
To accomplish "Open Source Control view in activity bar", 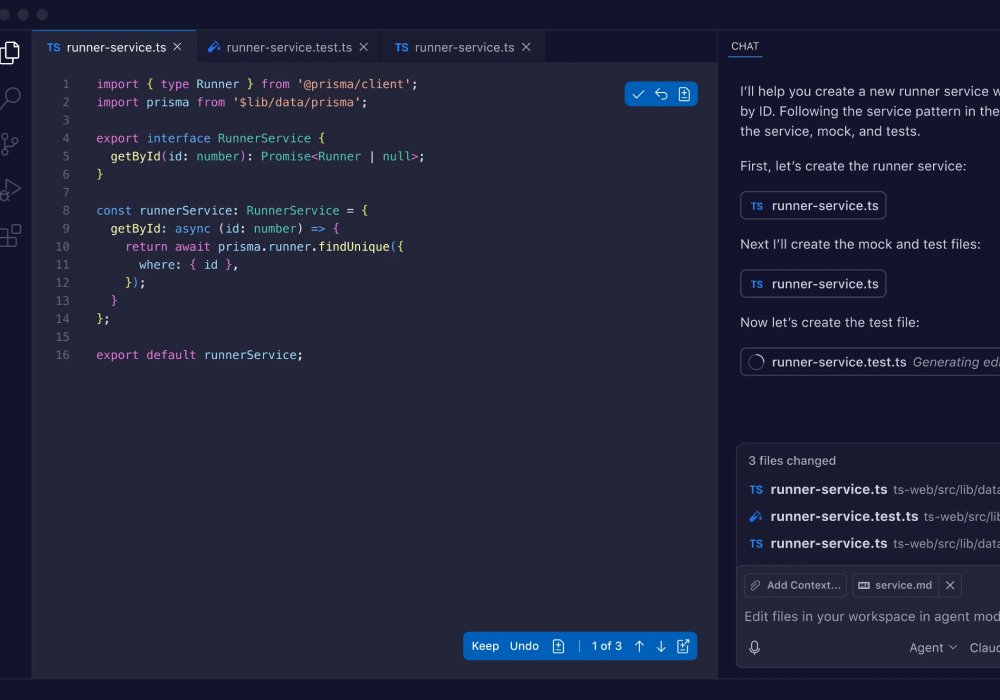I will click(x=10, y=144).
